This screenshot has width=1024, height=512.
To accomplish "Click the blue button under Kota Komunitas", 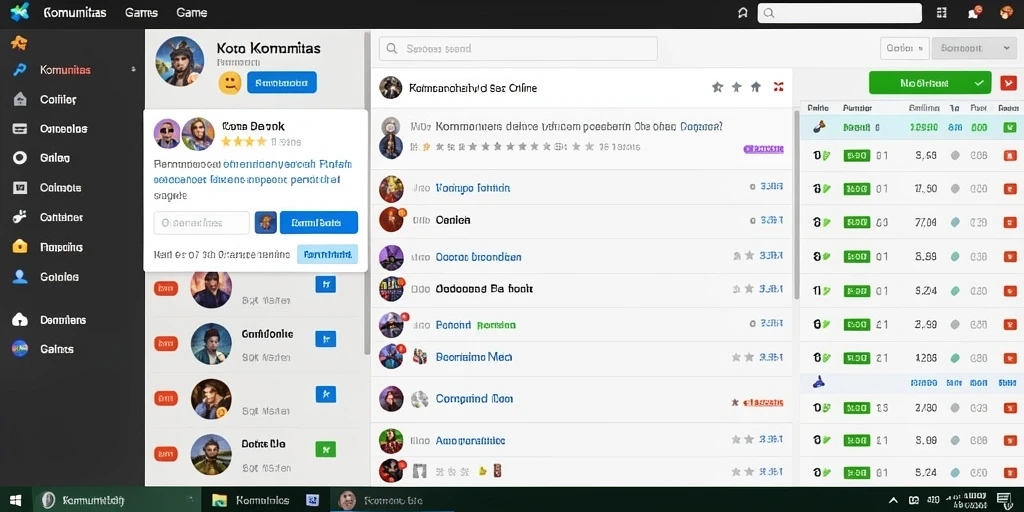I will 281,83.
